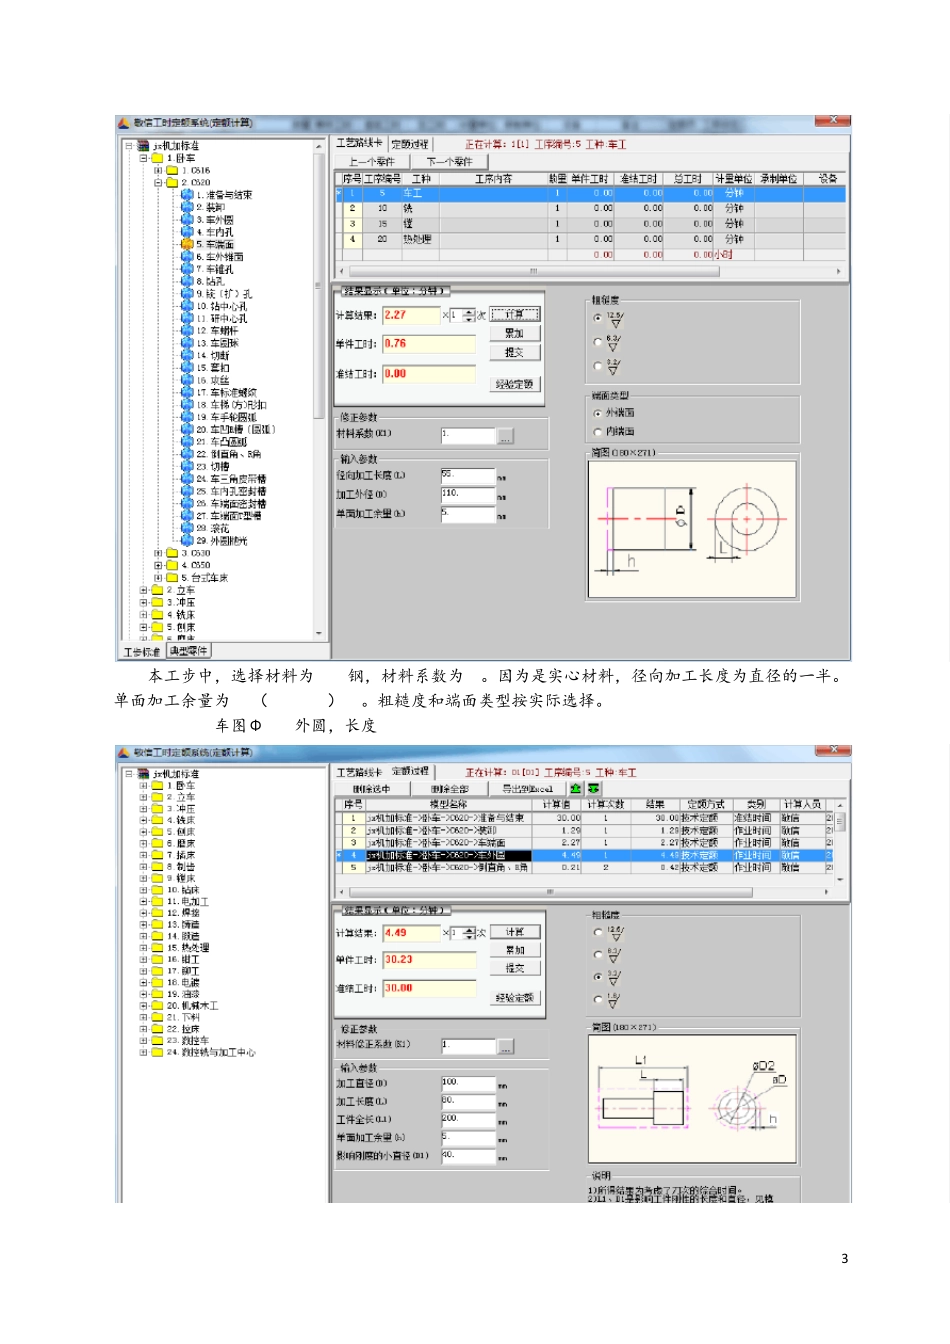Screen dimensions: 950x1344
Task: Choose the 车内孔 step icon in upper tree
Action: coord(187,232)
